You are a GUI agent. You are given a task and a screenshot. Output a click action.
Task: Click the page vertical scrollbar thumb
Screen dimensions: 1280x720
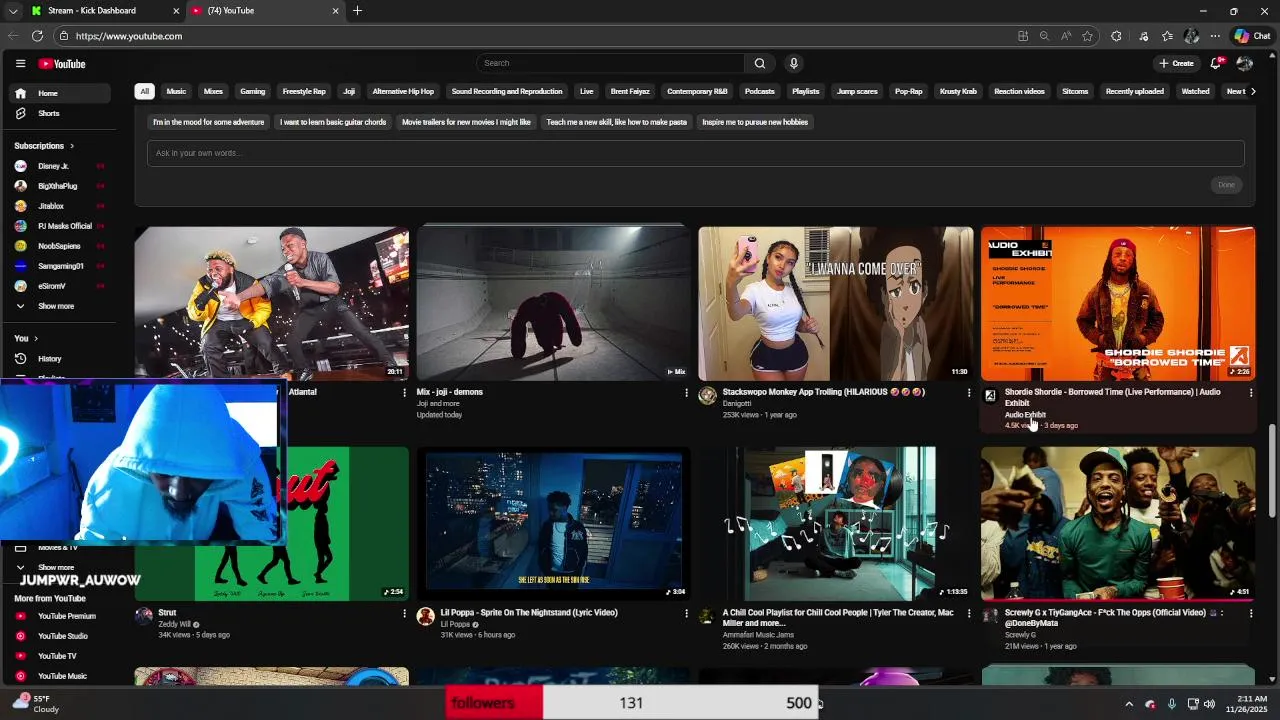click(x=1273, y=469)
